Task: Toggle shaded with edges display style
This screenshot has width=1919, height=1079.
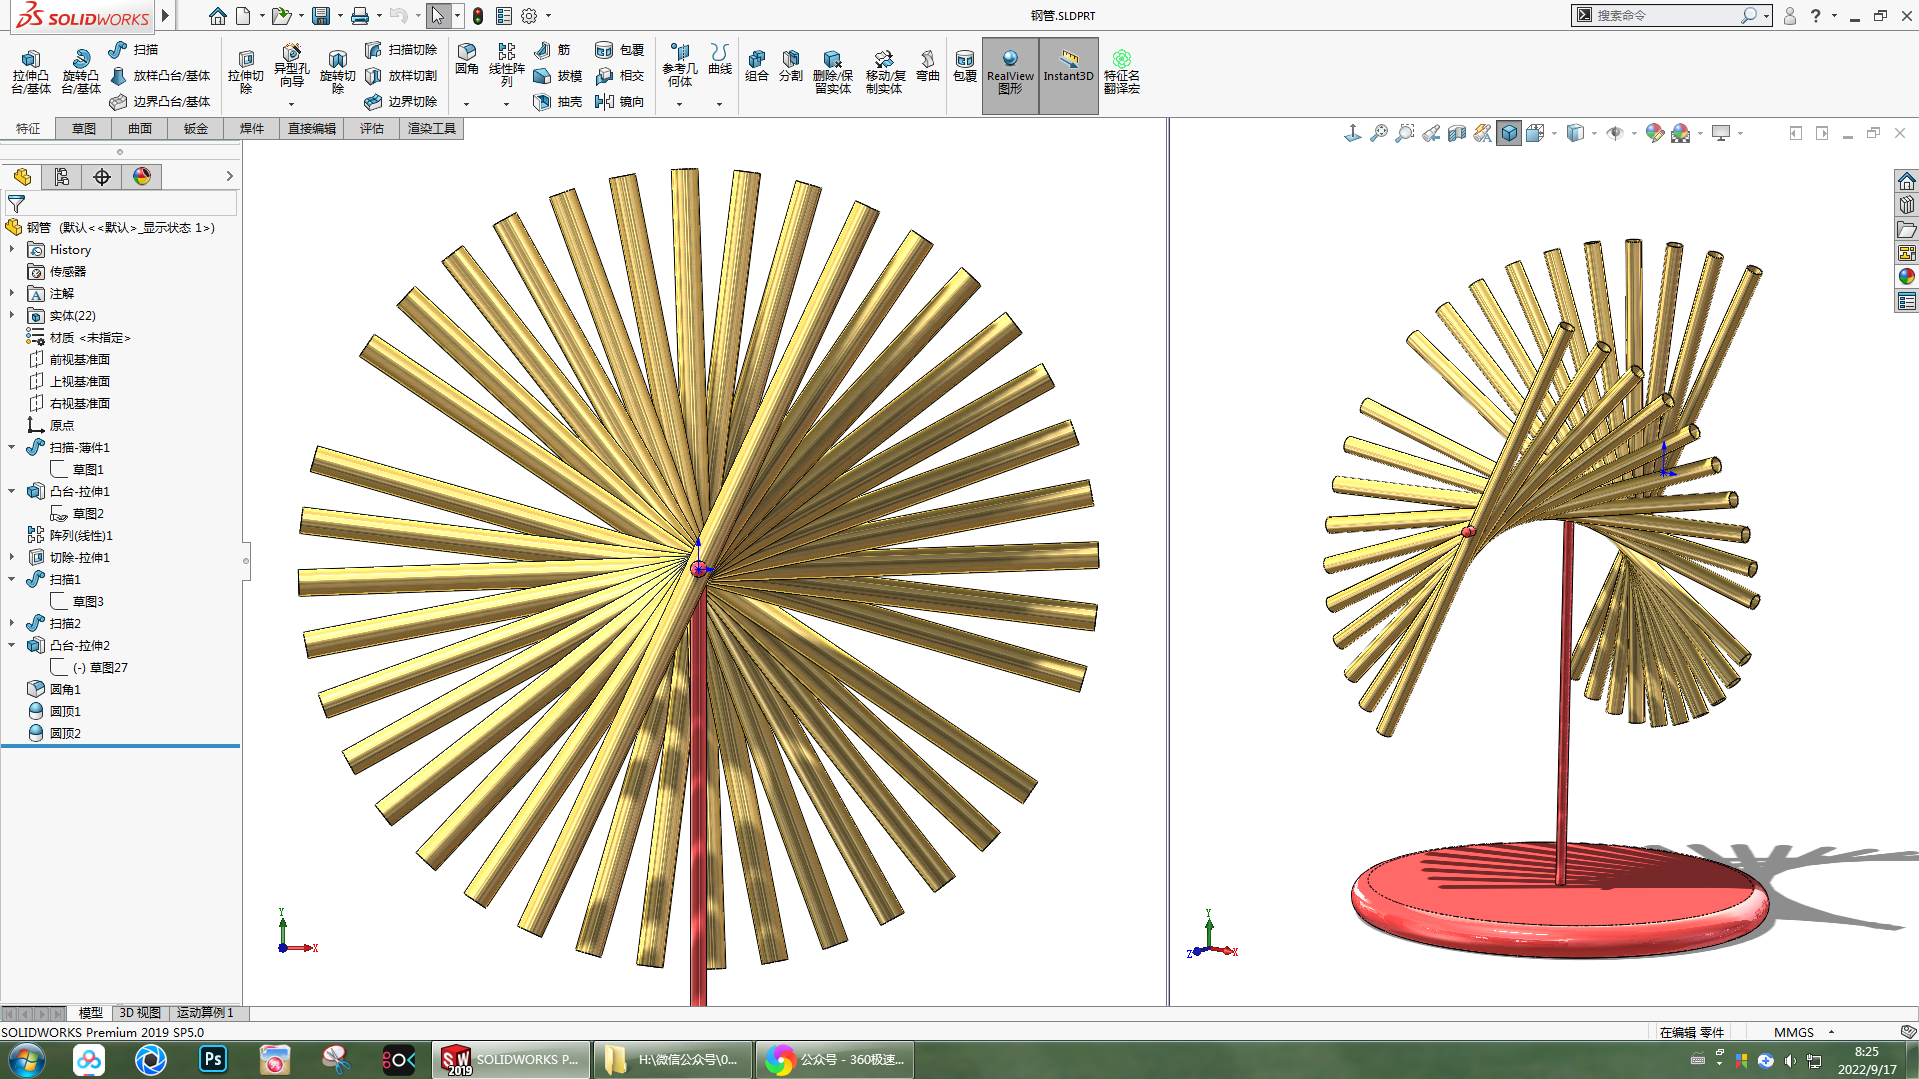Action: click(1509, 133)
